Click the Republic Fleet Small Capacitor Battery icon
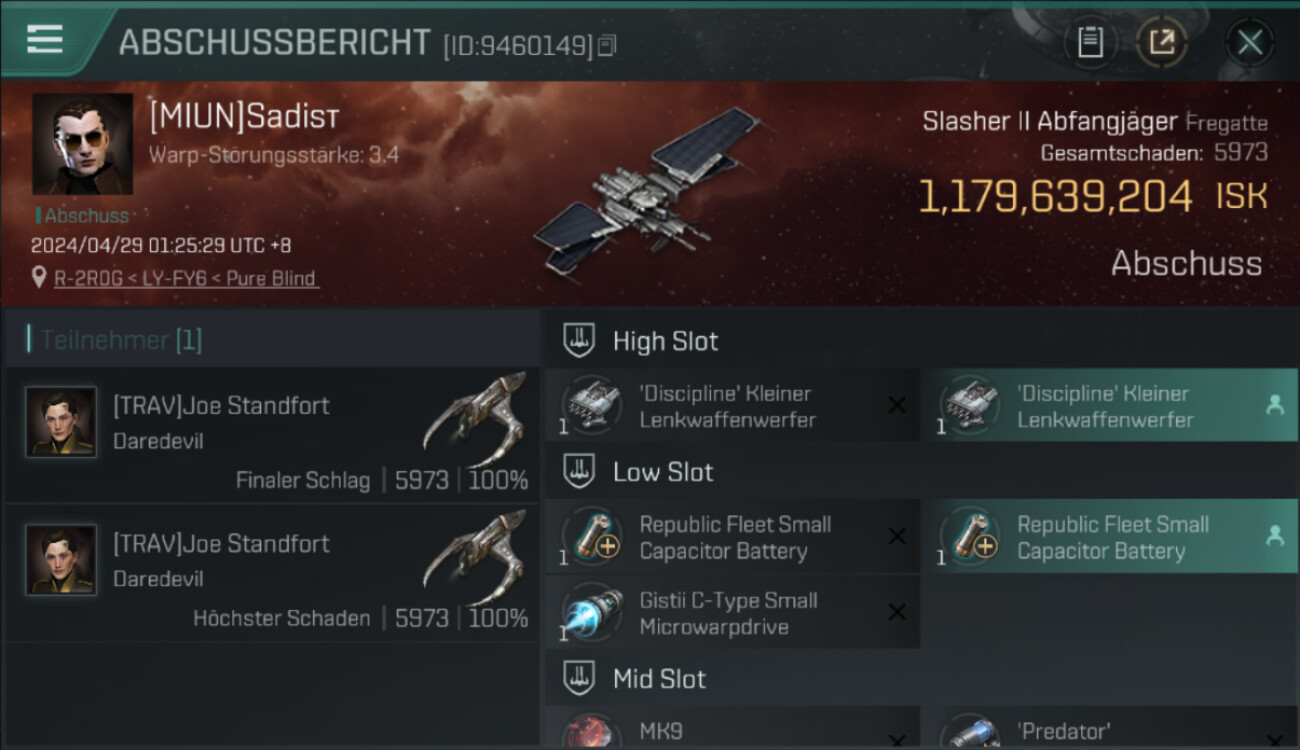This screenshot has height=750, width=1300. coord(592,536)
